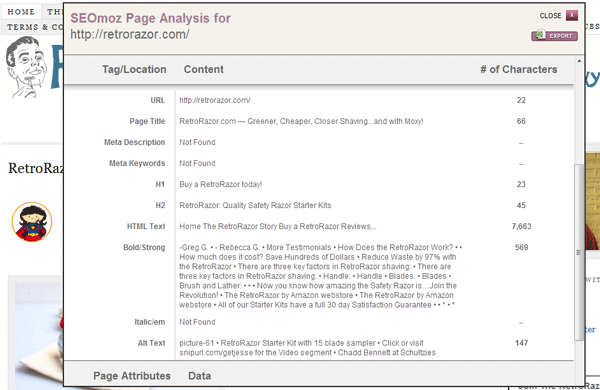Select the Tag/Location column header
Viewport: 600px width, 390px height.
(x=134, y=69)
